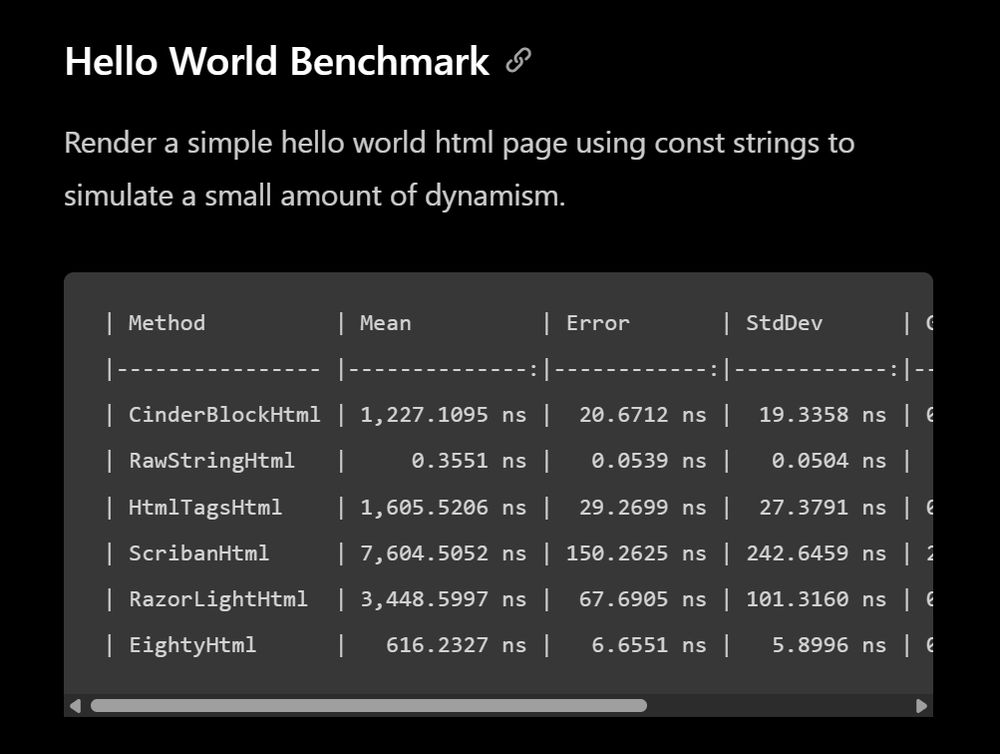1000x754 pixels.
Task: Click the horizontal scrollbar thumb under the table
Action: 369,706
